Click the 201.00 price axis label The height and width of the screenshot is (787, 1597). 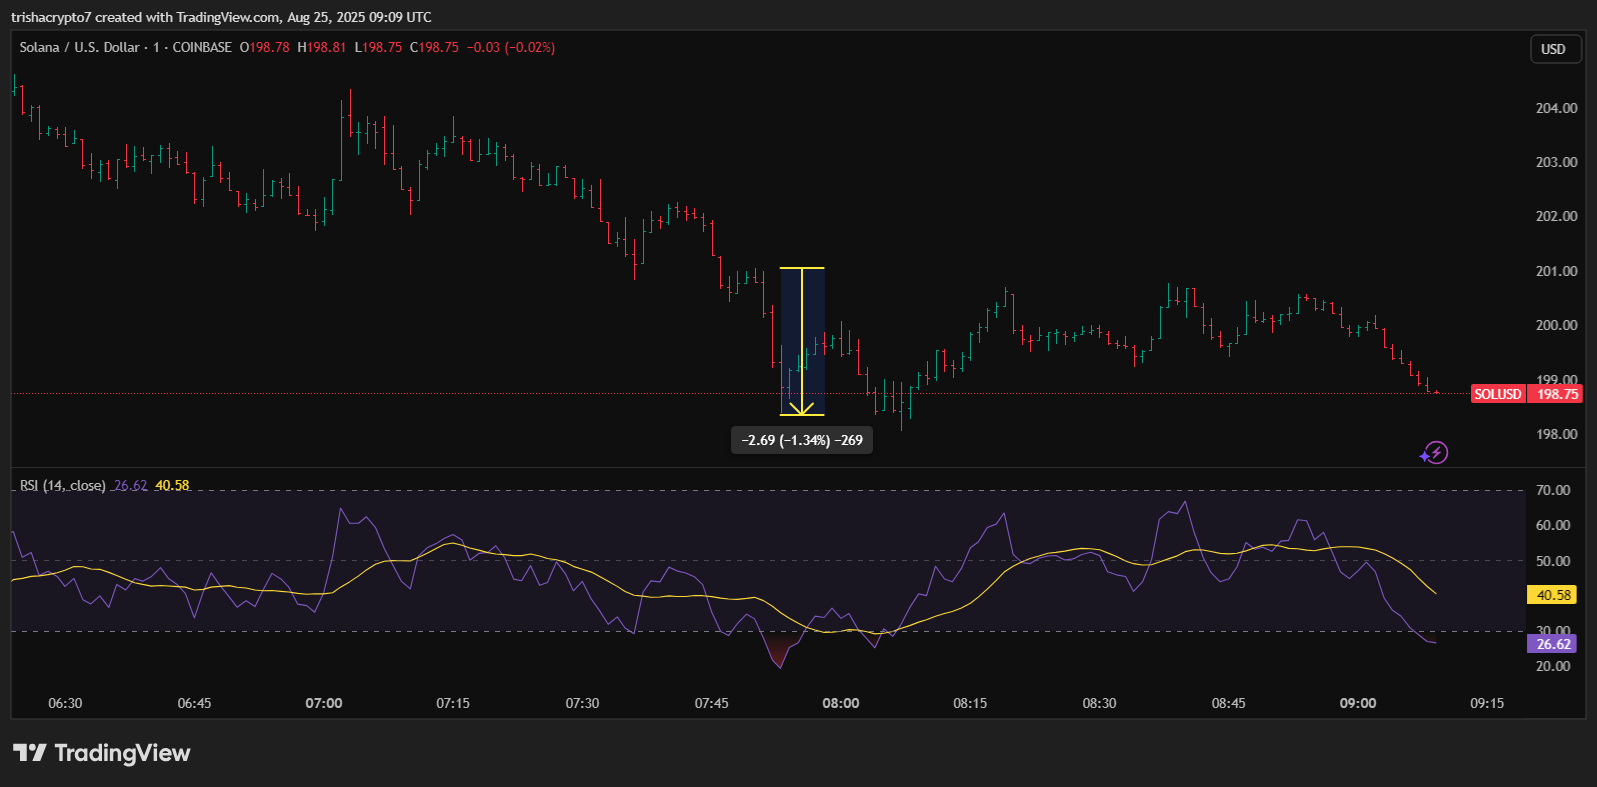point(1556,271)
